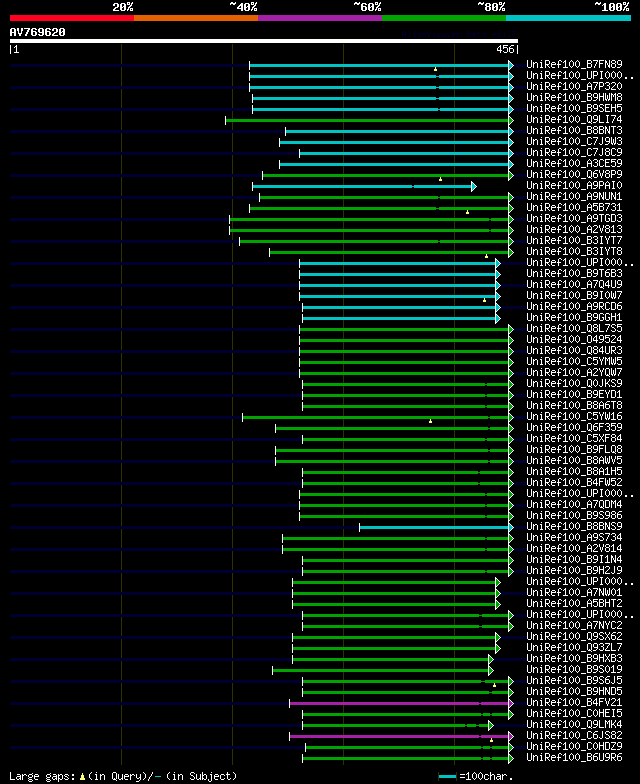The width and height of the screenshot is (640, 784).
Task: Select the UniRef100_Q6F359 label
Action: coord(574,428)
